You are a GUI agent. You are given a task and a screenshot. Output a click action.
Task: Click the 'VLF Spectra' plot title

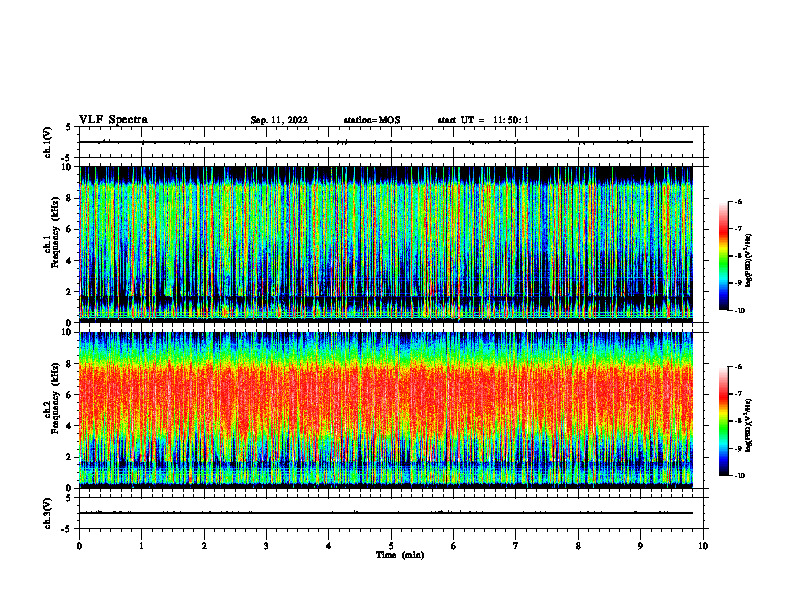(x=113, y=120)
